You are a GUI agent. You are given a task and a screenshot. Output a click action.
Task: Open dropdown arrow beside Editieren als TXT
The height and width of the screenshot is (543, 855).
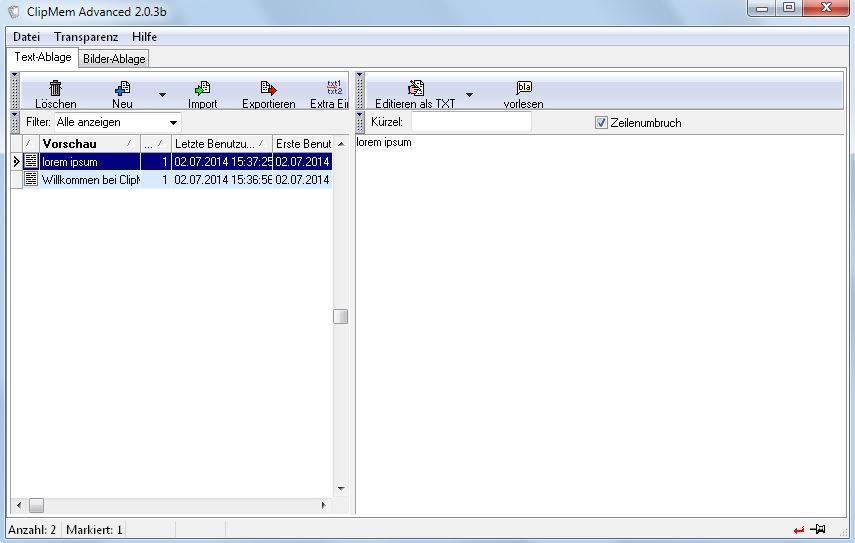[x=469, y=95]
